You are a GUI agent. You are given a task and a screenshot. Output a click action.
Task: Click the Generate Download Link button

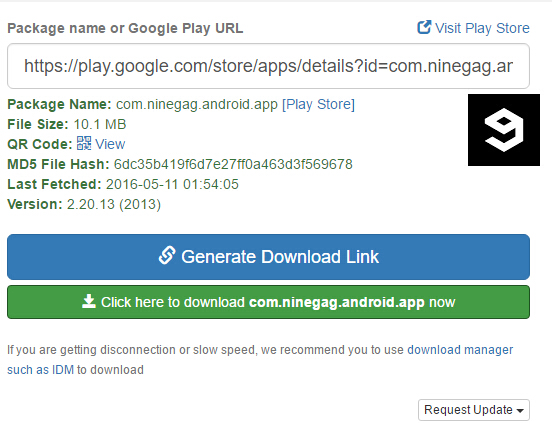(x=268, y=257)
